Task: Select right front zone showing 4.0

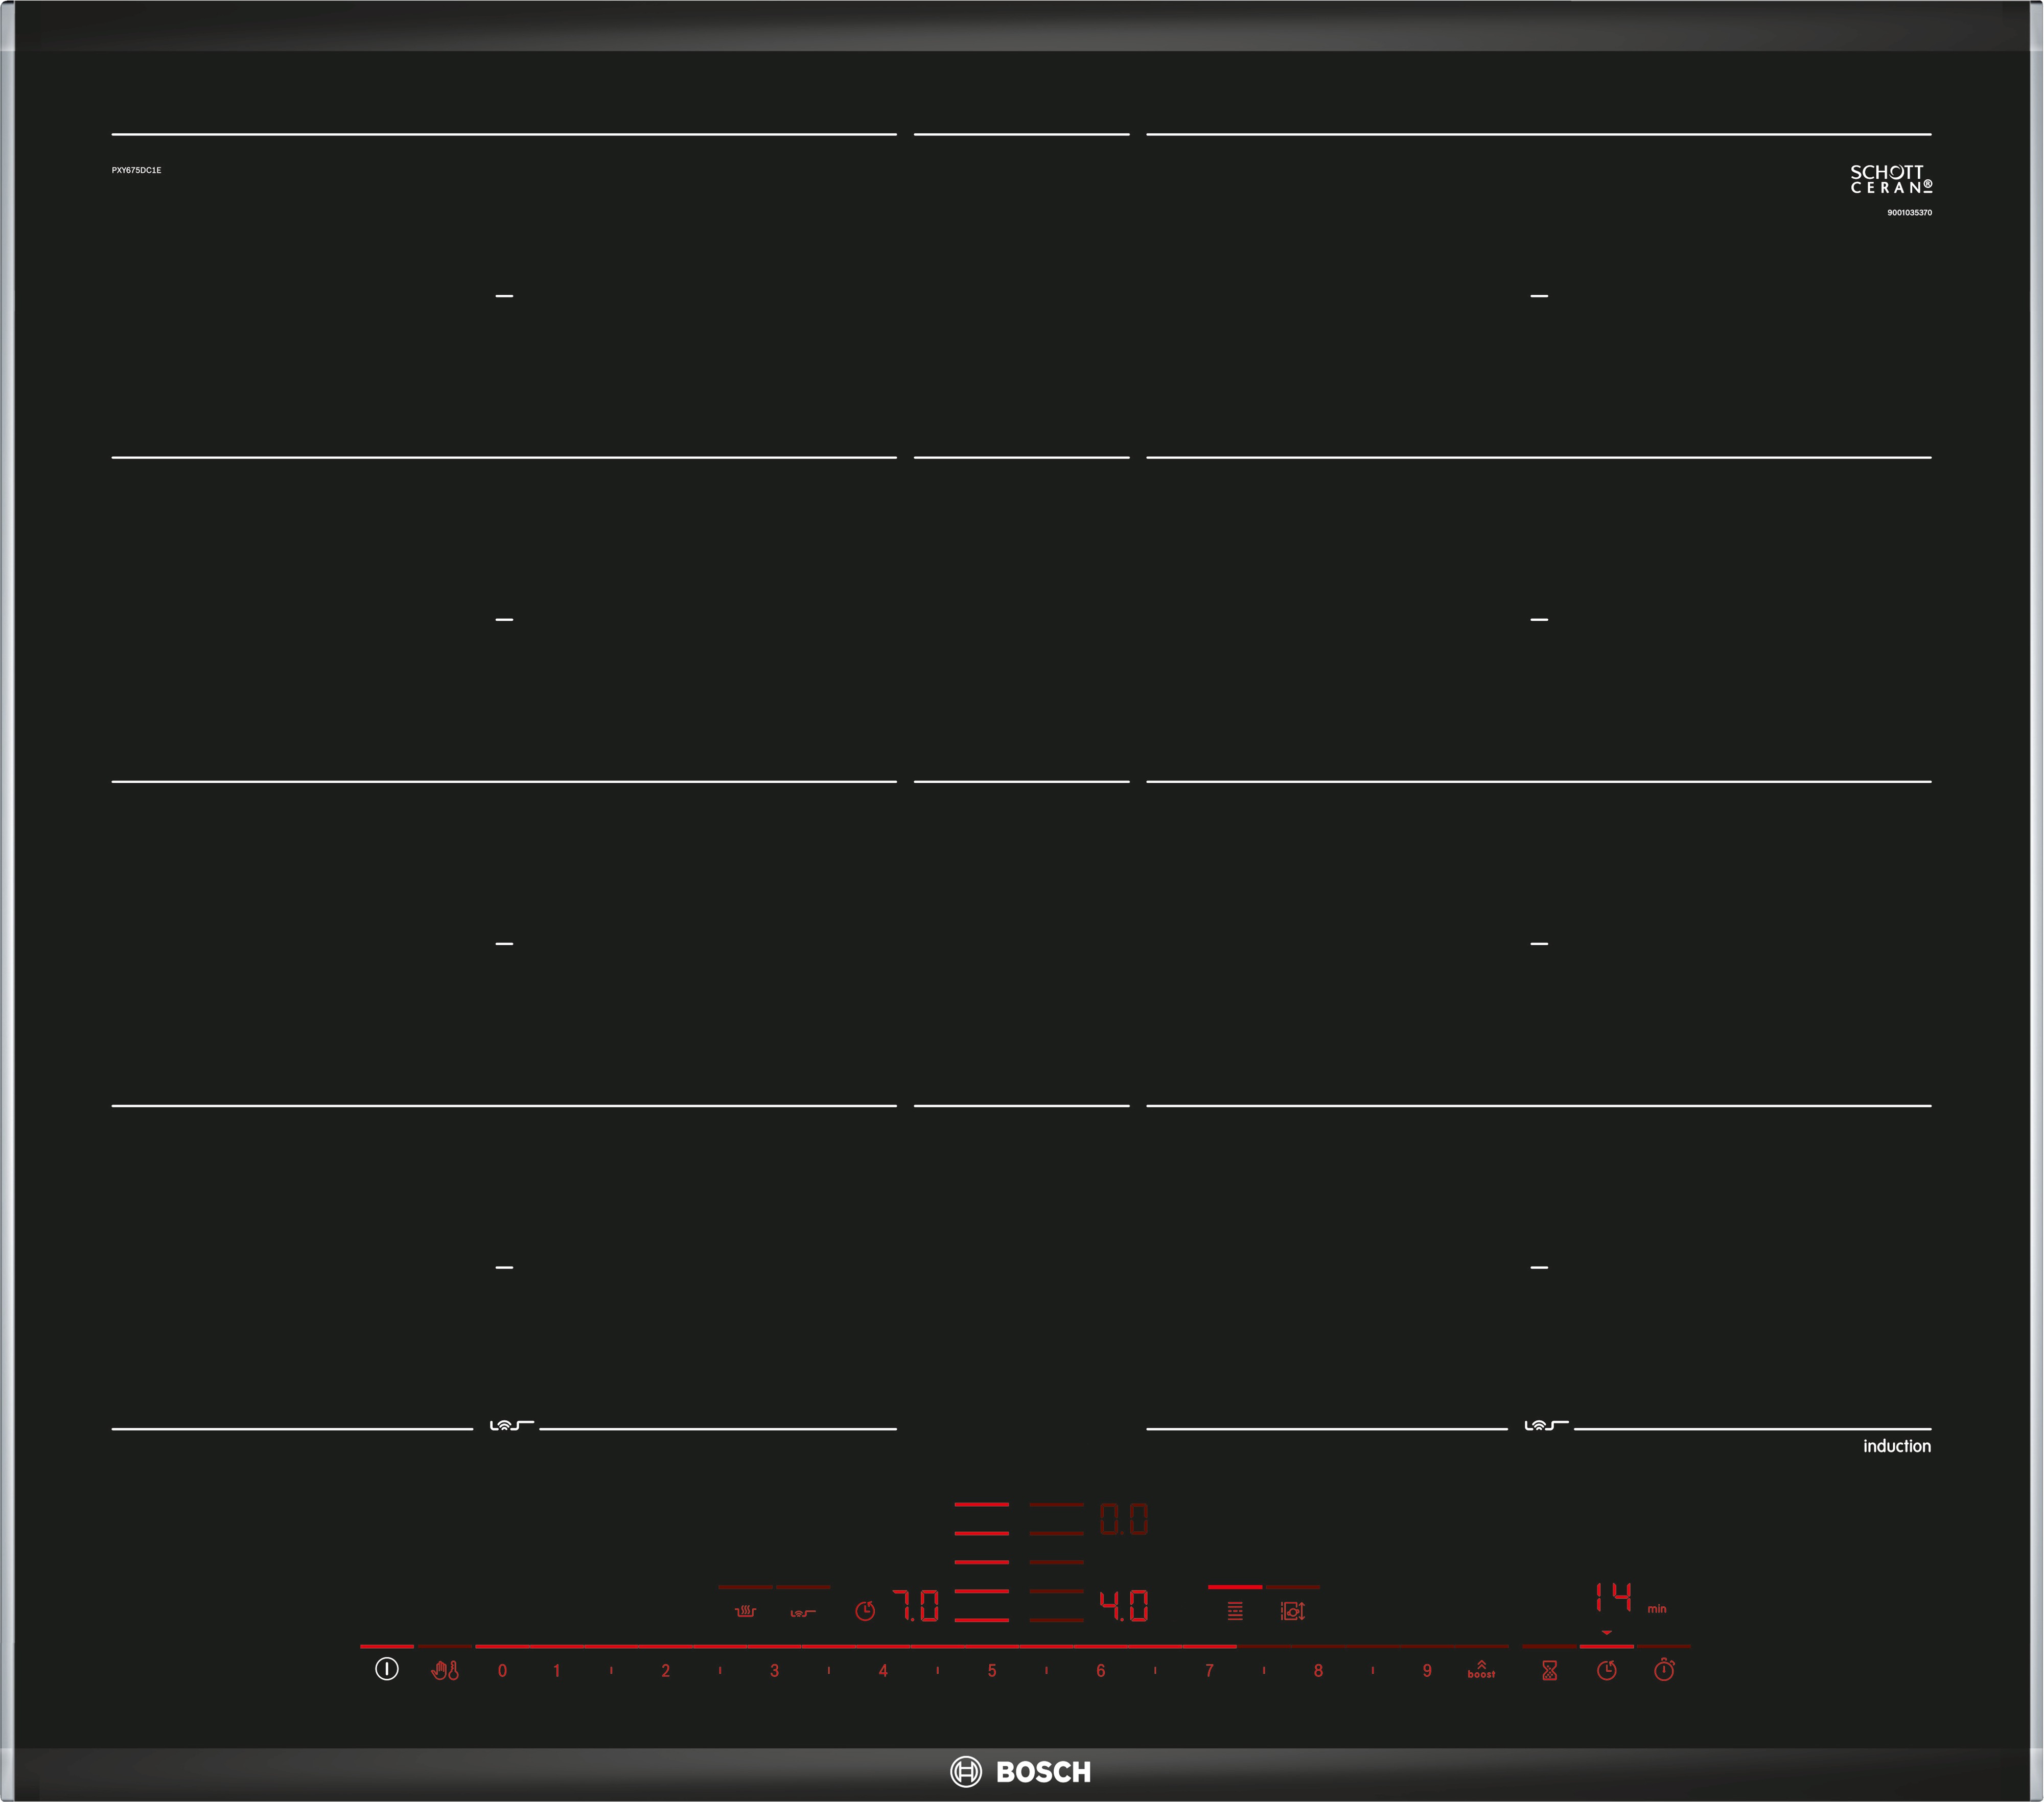Action: 1124,1606
